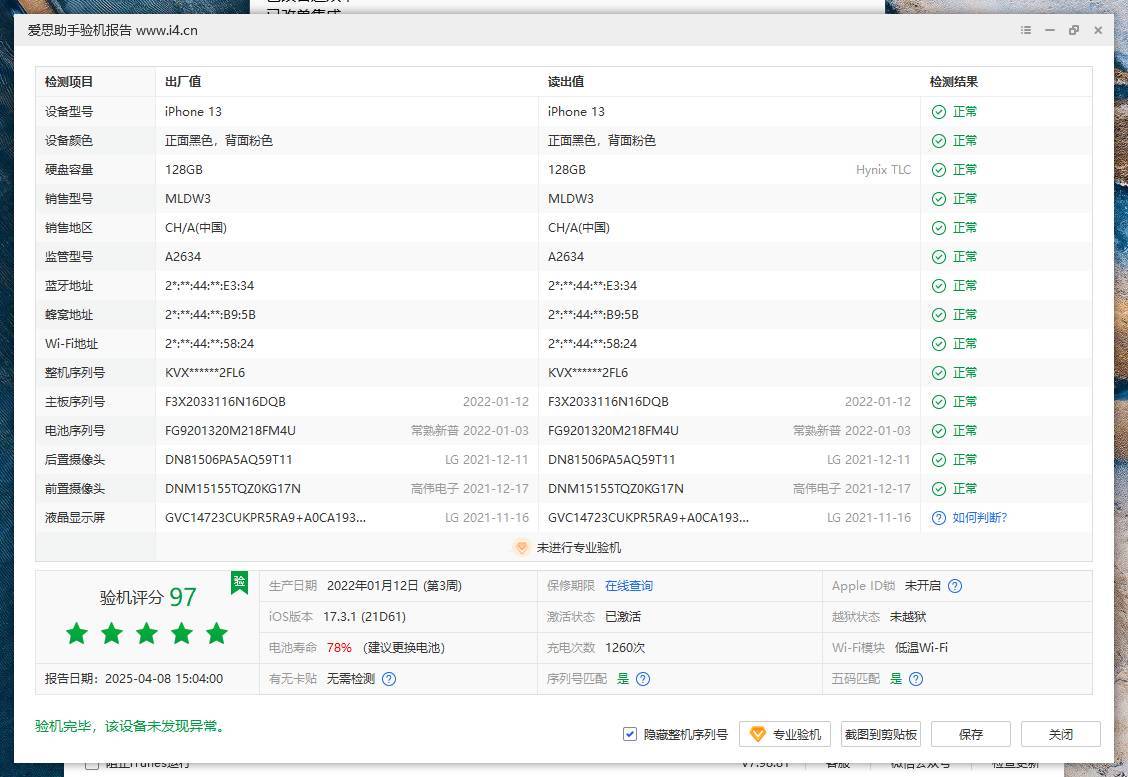The width and height of the screenshot is (1128, 777).
Task: Click the green 验 badge on the score card
Action: point(240,581)
